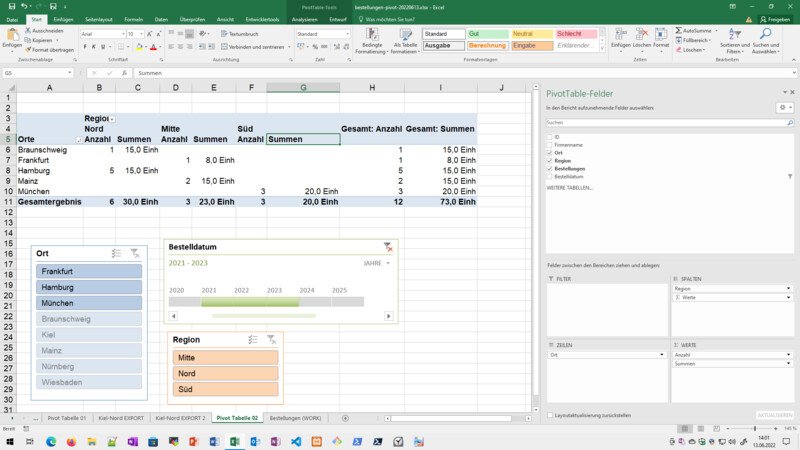The width and height of the screenshot is (800, 450).
Task: Apply percent number format
Action: coord(315,47)
